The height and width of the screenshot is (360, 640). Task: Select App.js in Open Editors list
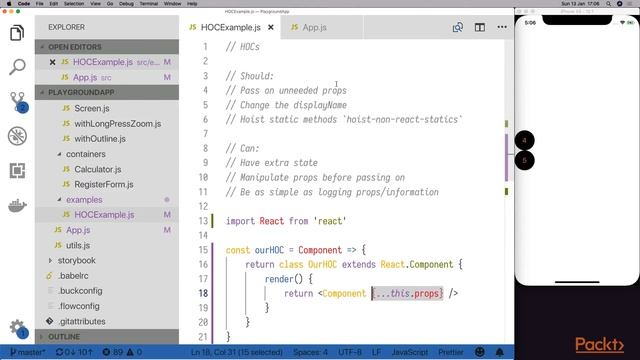point(107,77)
